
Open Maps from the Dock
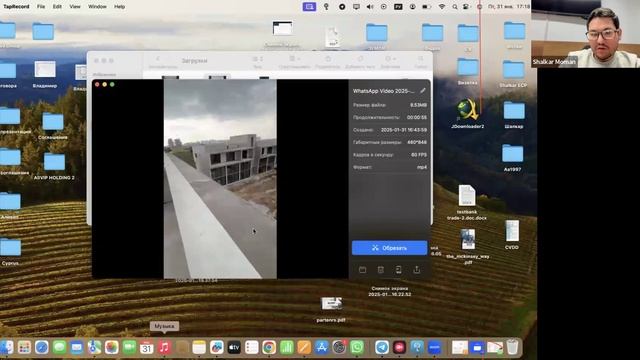[94, 347]
